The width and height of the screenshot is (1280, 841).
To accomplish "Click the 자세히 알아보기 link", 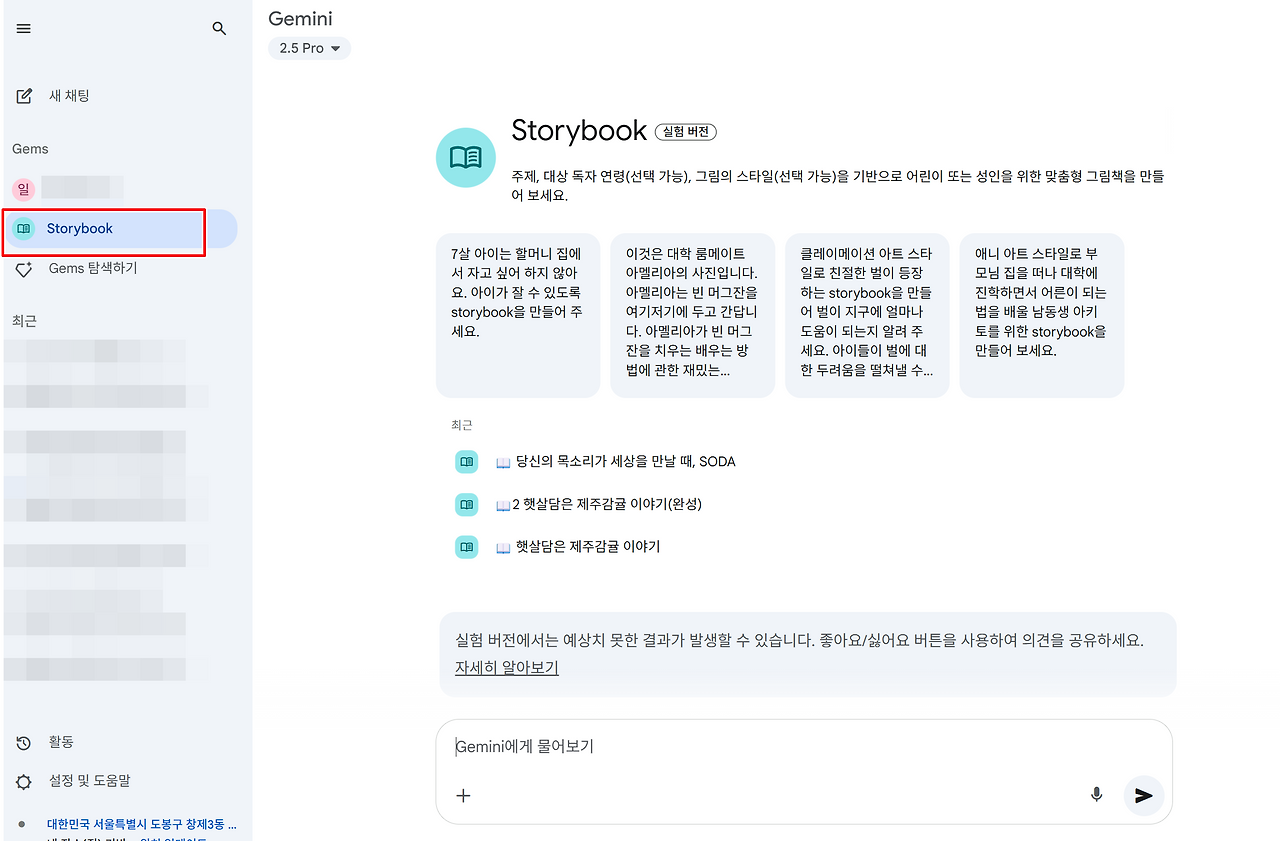I will (507, 668).
